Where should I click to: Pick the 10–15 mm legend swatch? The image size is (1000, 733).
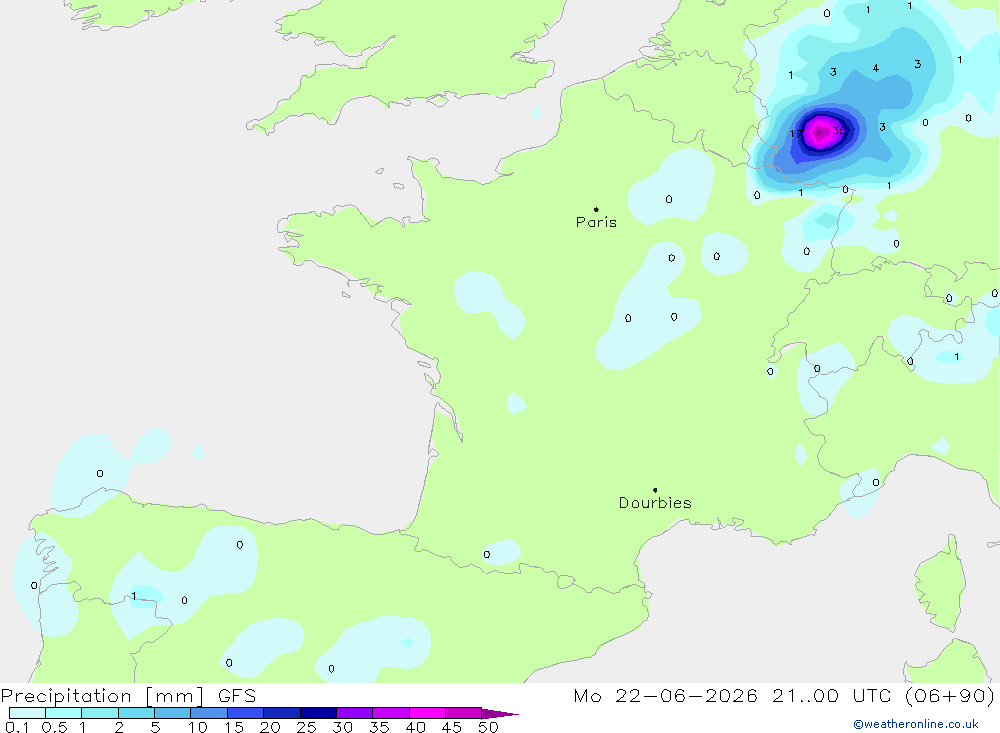[x=209, y=713]
